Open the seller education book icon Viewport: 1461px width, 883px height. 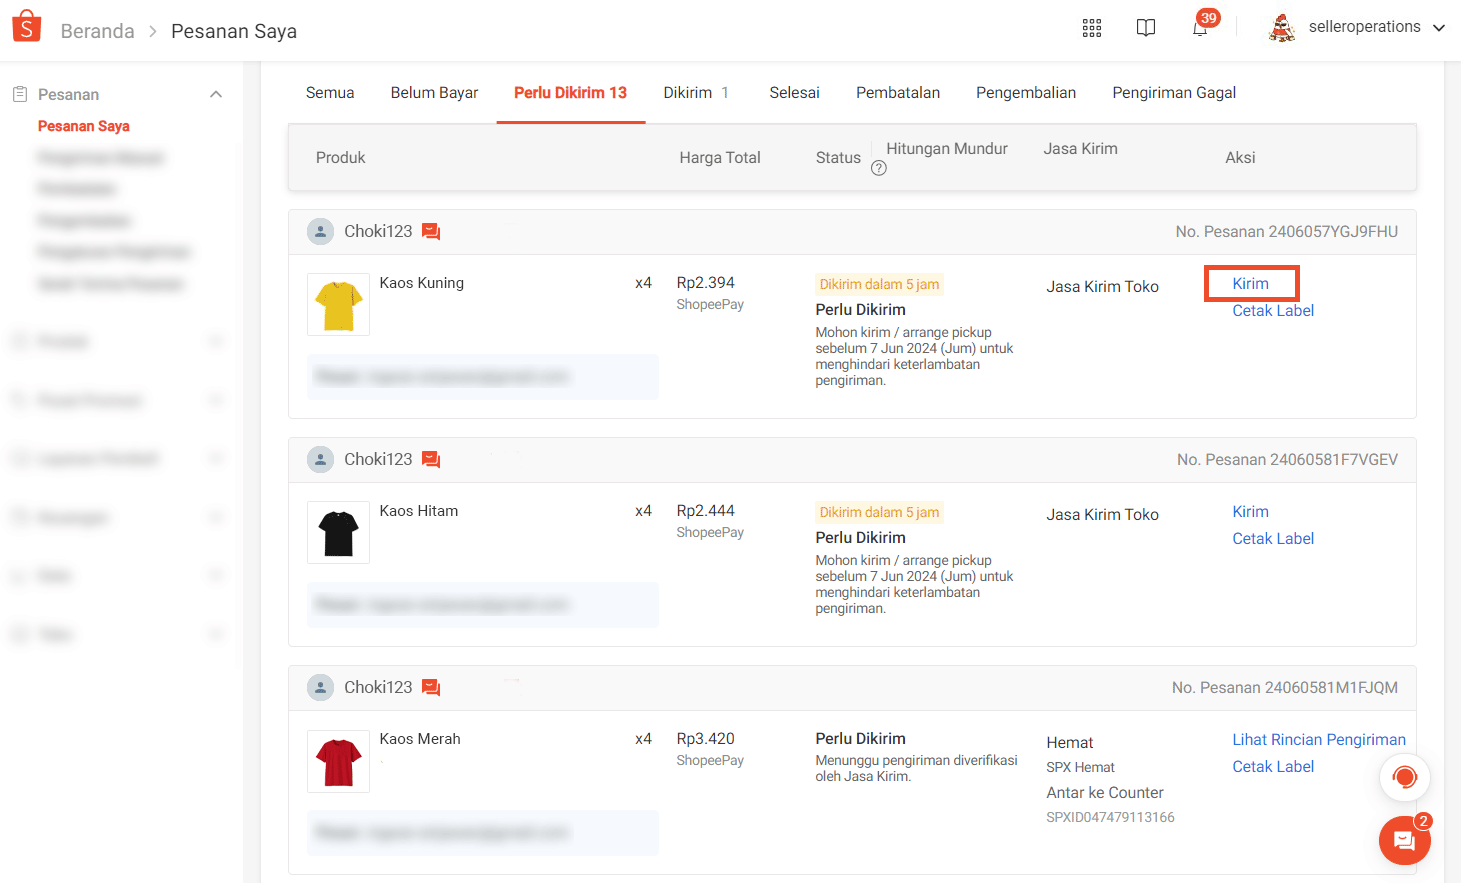[x=1146, y=28]
